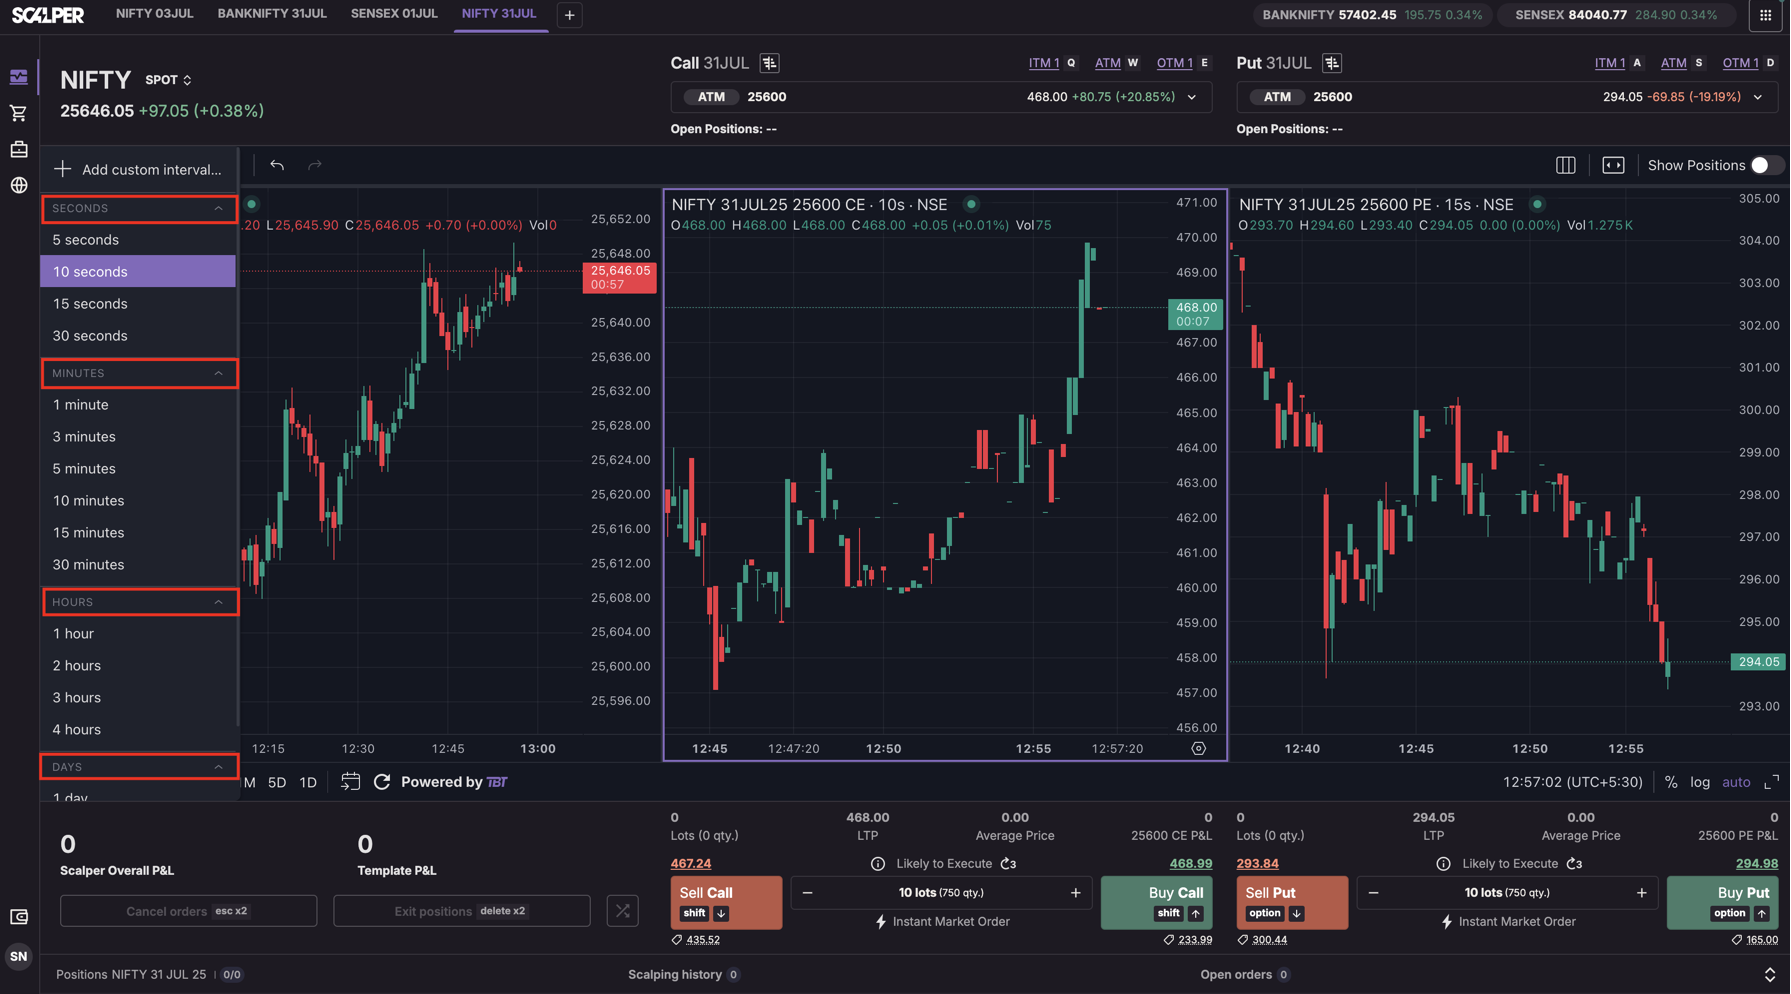Toggle Show Positions switch

coord(1765,165)
